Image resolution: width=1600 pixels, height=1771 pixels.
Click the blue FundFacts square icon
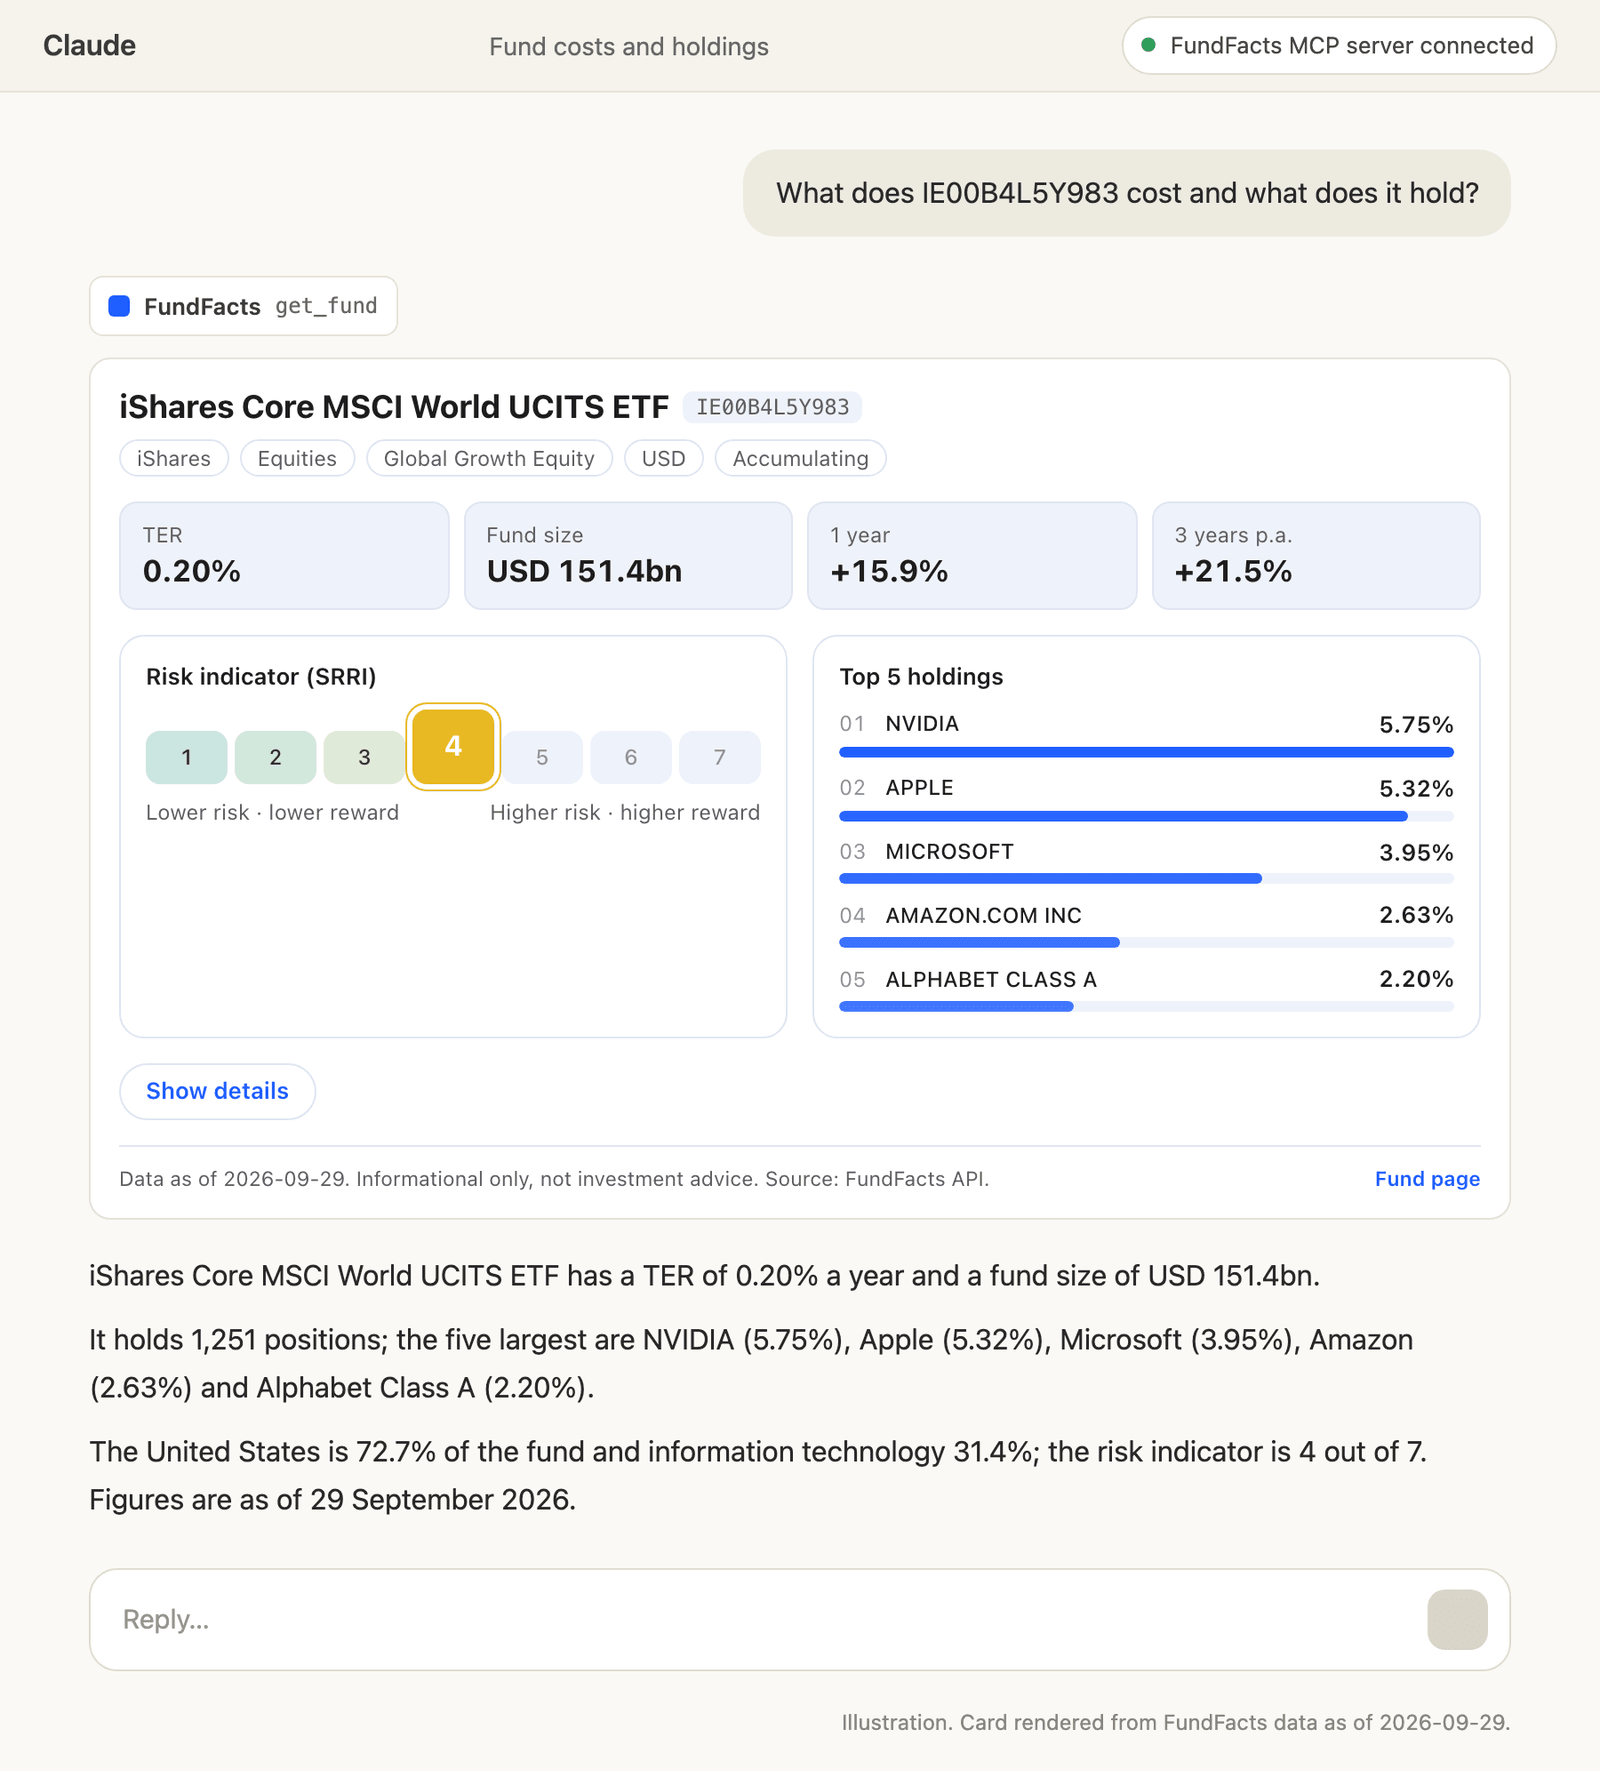click(x=119, y=306)
